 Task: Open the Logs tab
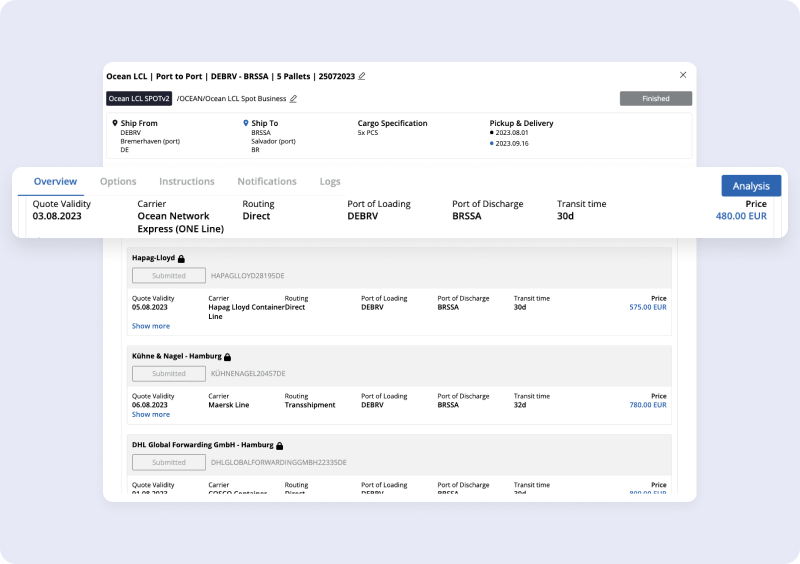(x=330, y=181)
